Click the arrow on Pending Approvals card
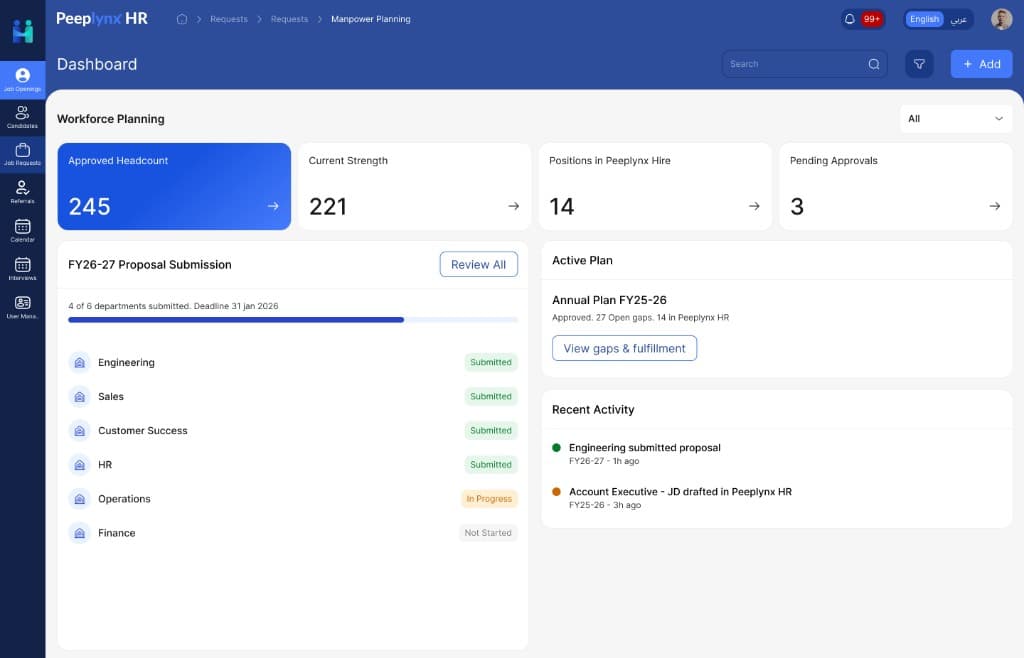This screenshot has width=1024, height=658. (995, 206)
